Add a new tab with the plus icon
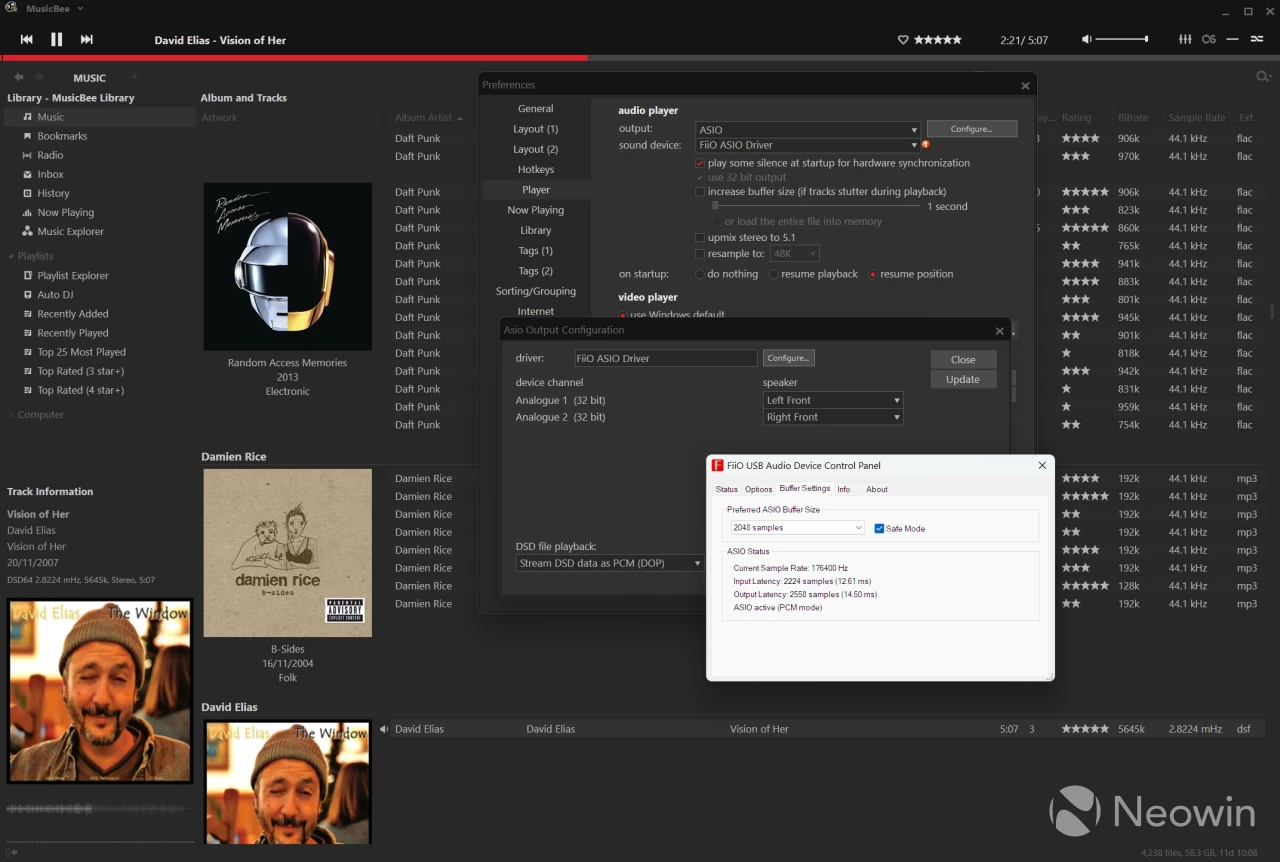1280x862 pixels. pyautogui.click(x=135, y=77)
